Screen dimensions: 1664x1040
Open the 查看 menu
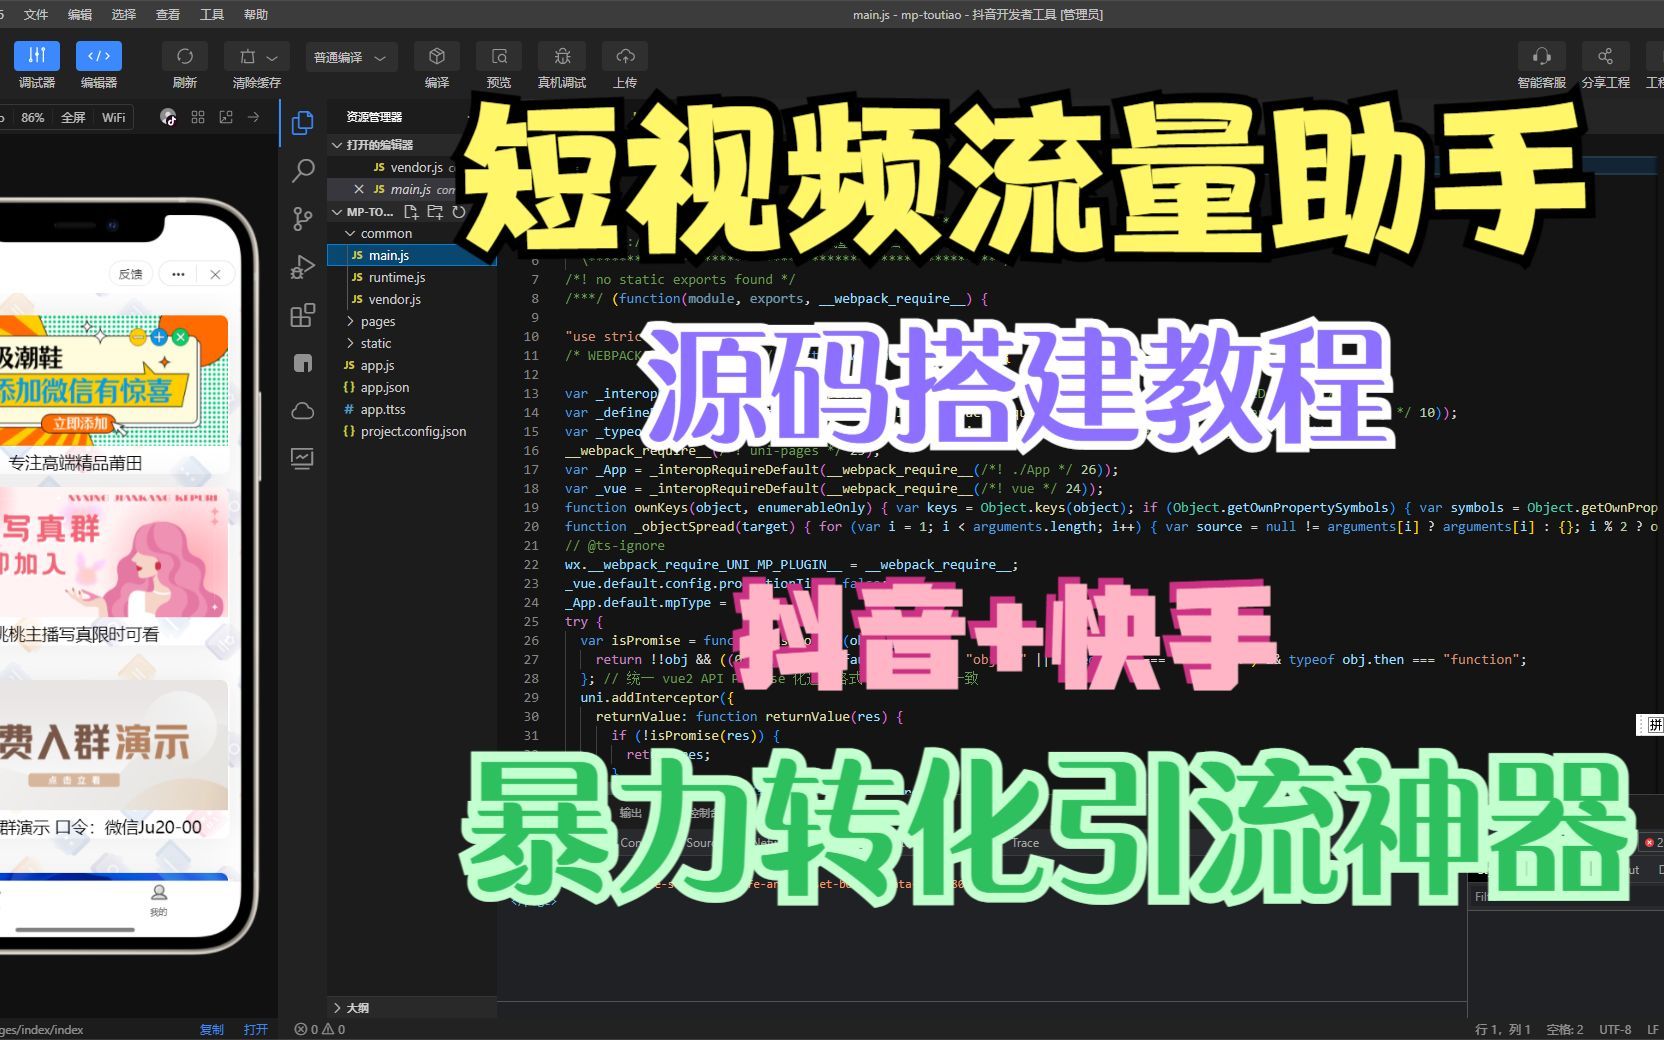coord(168,14)
